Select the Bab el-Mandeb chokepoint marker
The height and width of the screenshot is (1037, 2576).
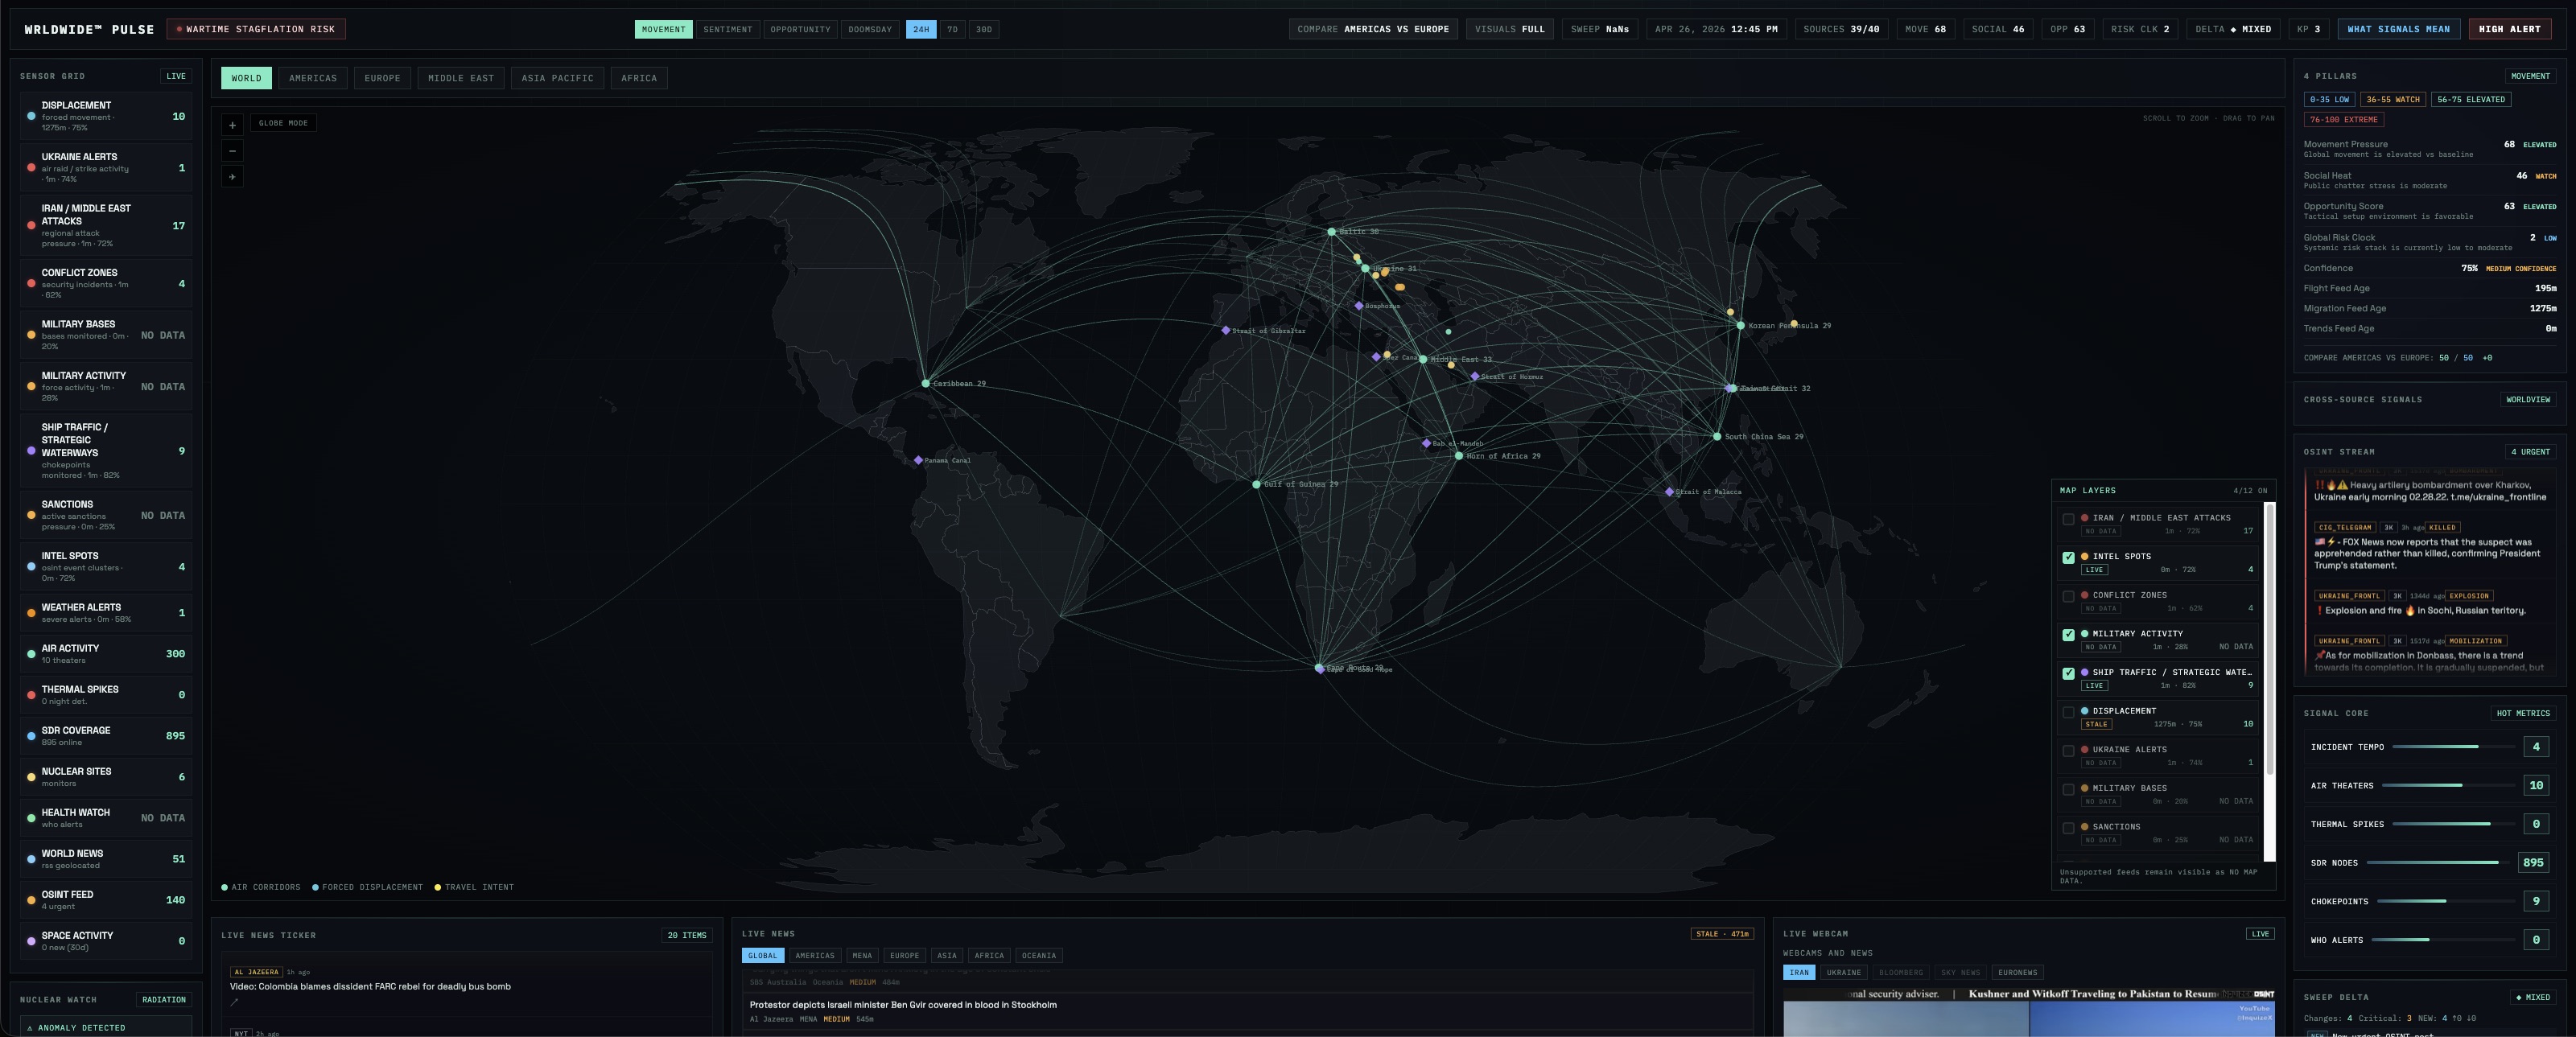point(1427,443)
